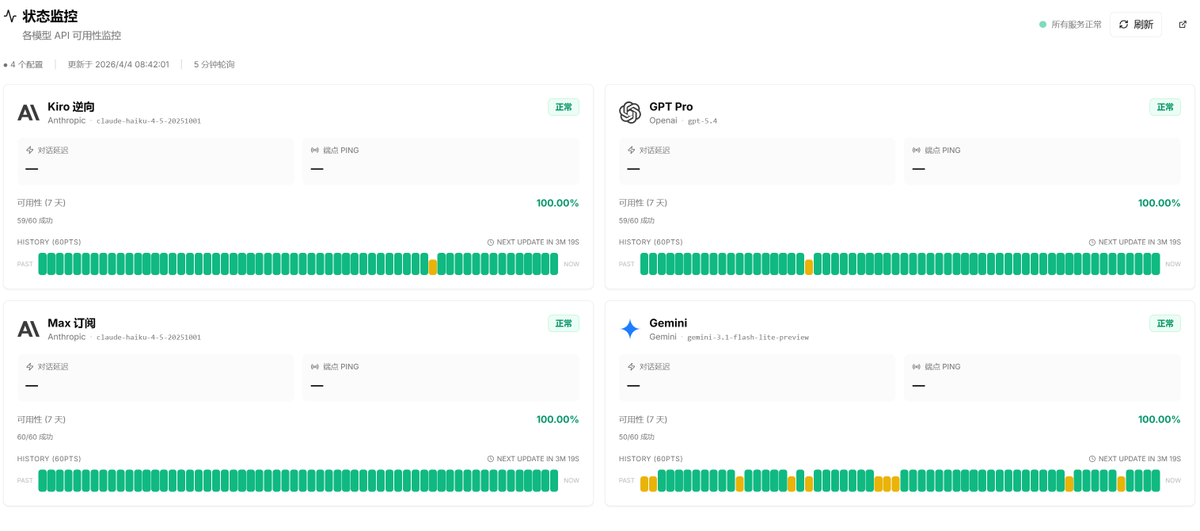Image resolution: width=1200 pixels, height=531 pixels.
Task: Click clock icon beside Kiro 逆向 next update
Action: point(491,242)
